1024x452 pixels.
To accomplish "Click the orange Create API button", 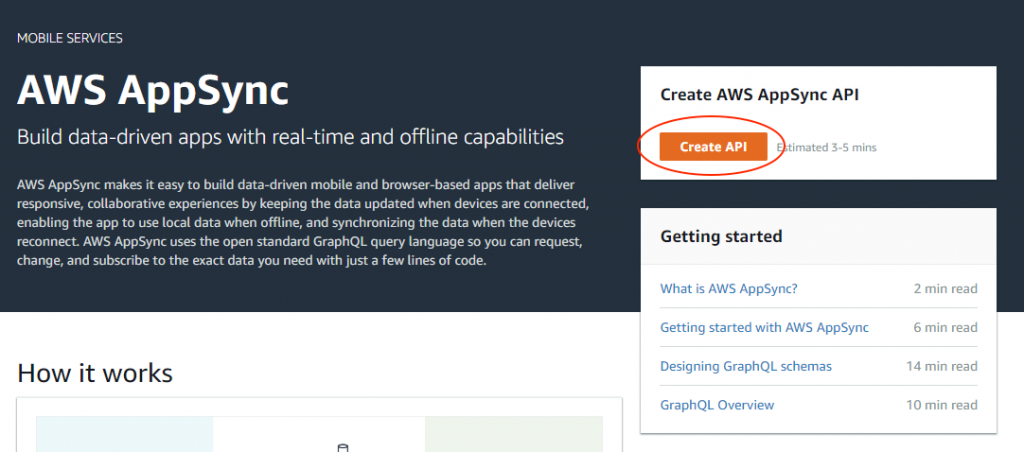I will 713,147.
